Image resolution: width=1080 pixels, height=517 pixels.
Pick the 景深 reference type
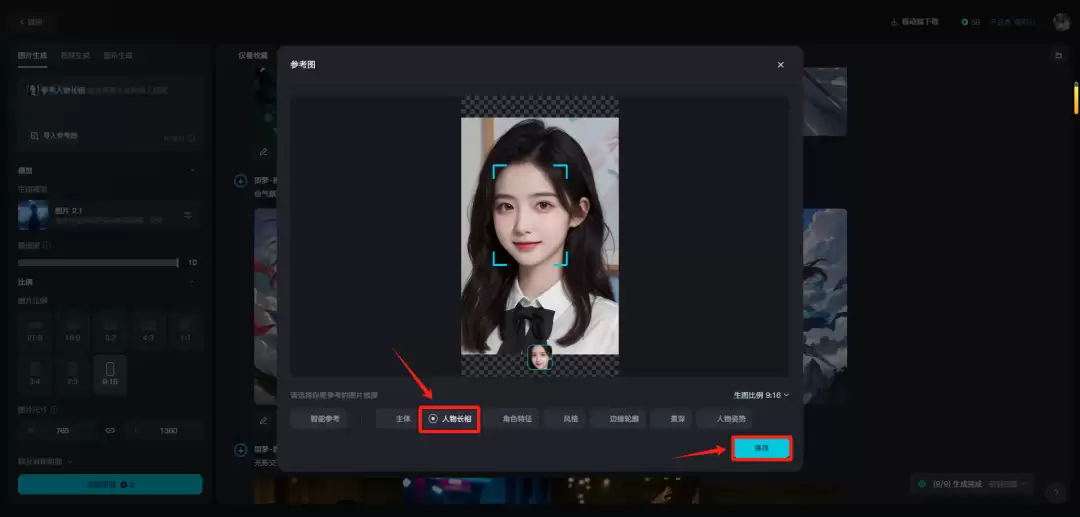tap(677, 419)
